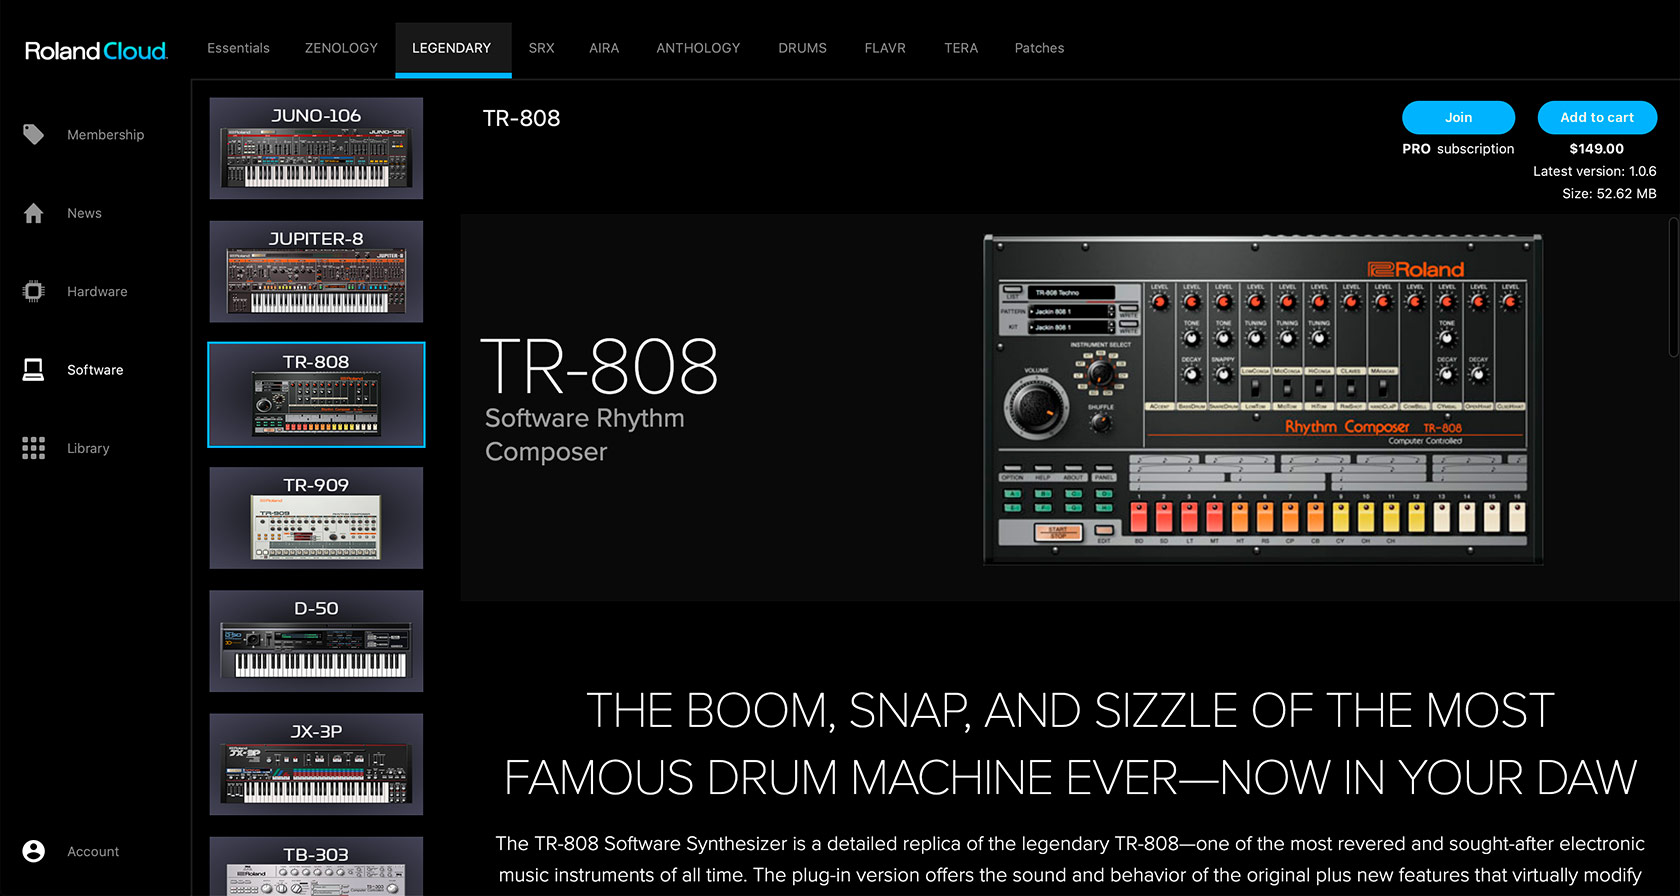Open the Patches tab

point(1039,48)
